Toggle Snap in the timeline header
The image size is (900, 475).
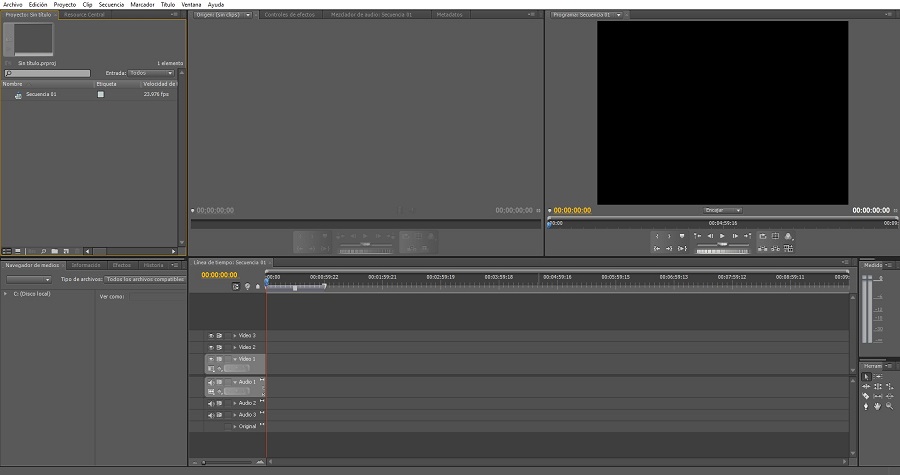[236, 286]
